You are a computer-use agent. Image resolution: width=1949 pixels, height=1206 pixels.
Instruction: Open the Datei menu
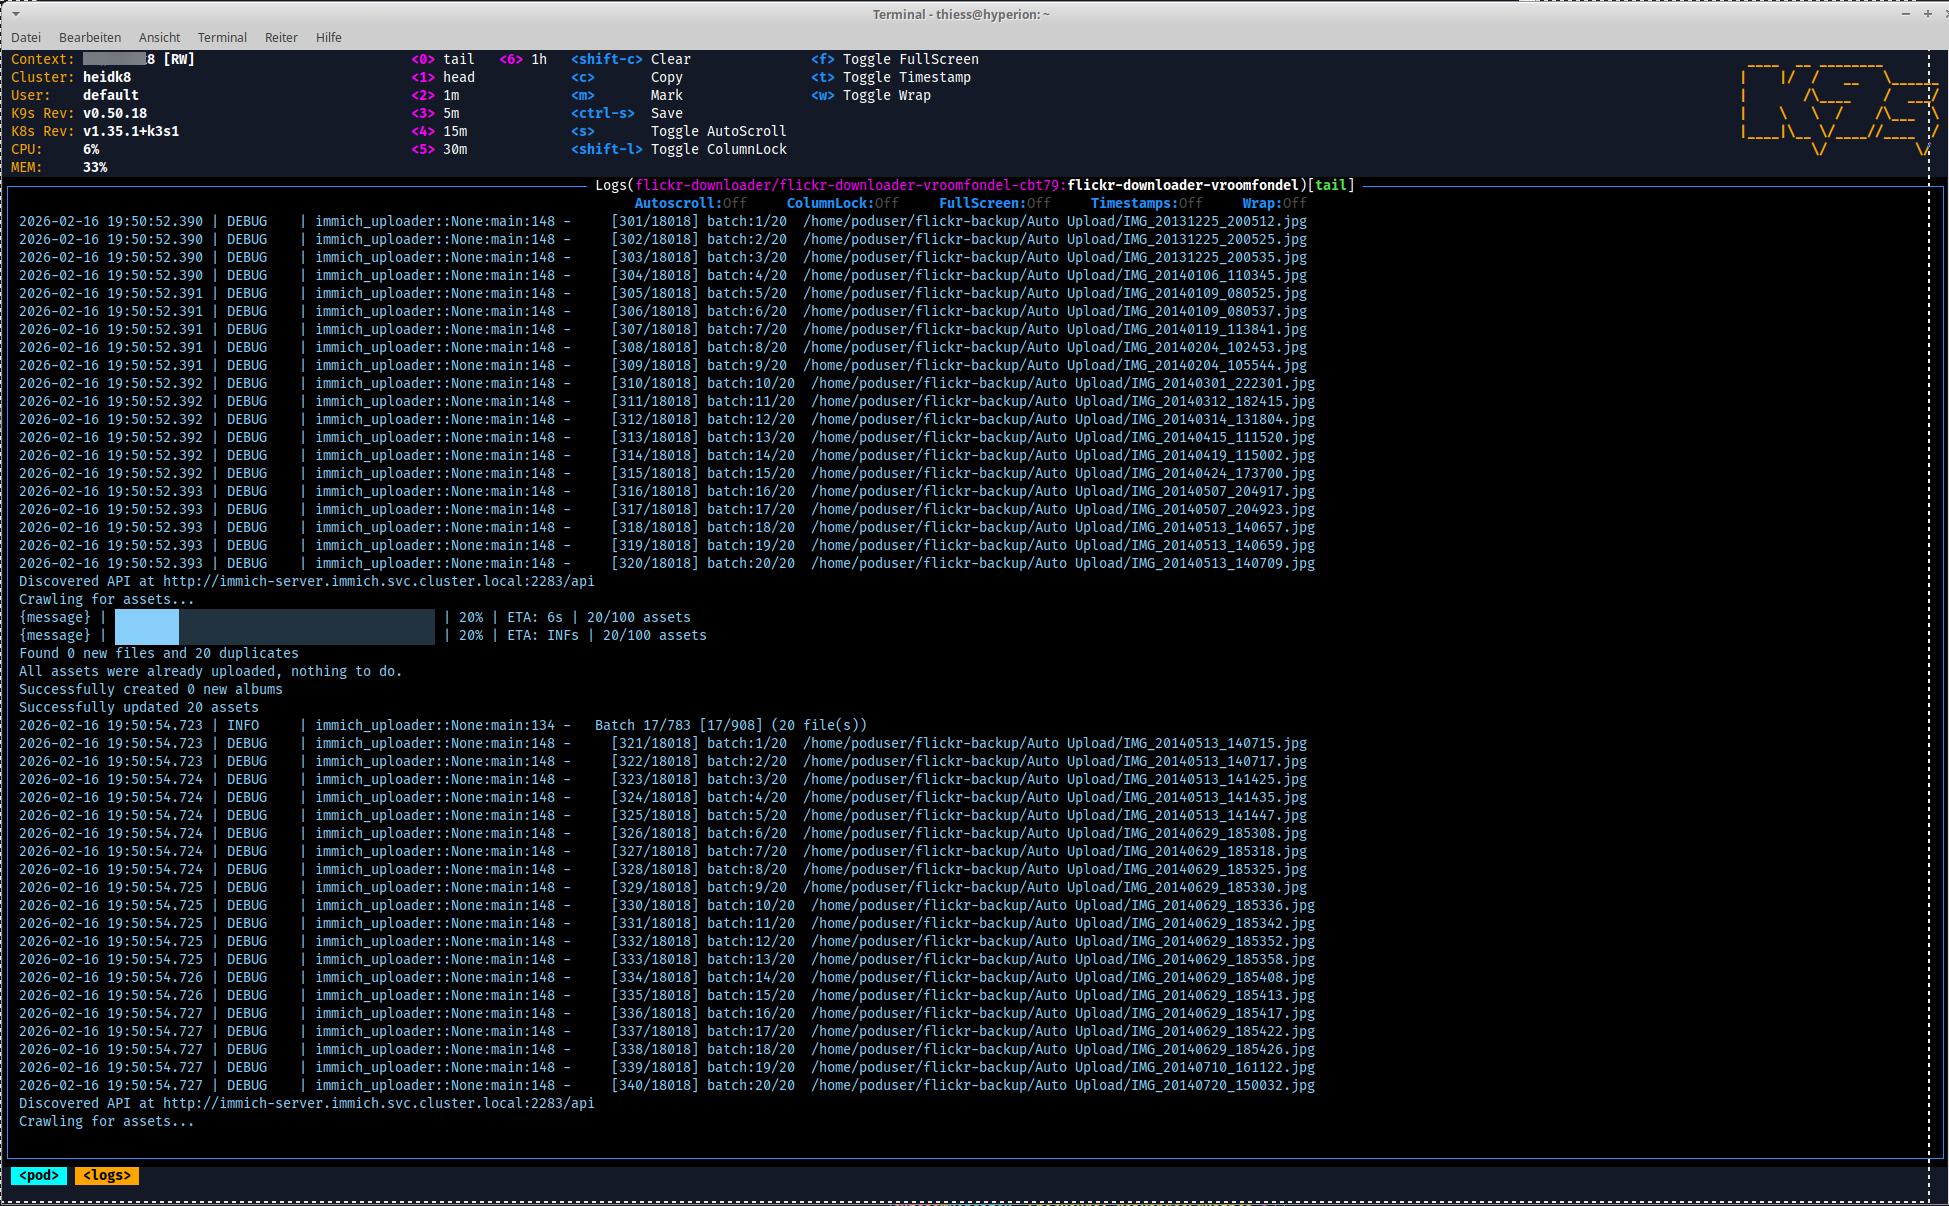tap(26, 37)
